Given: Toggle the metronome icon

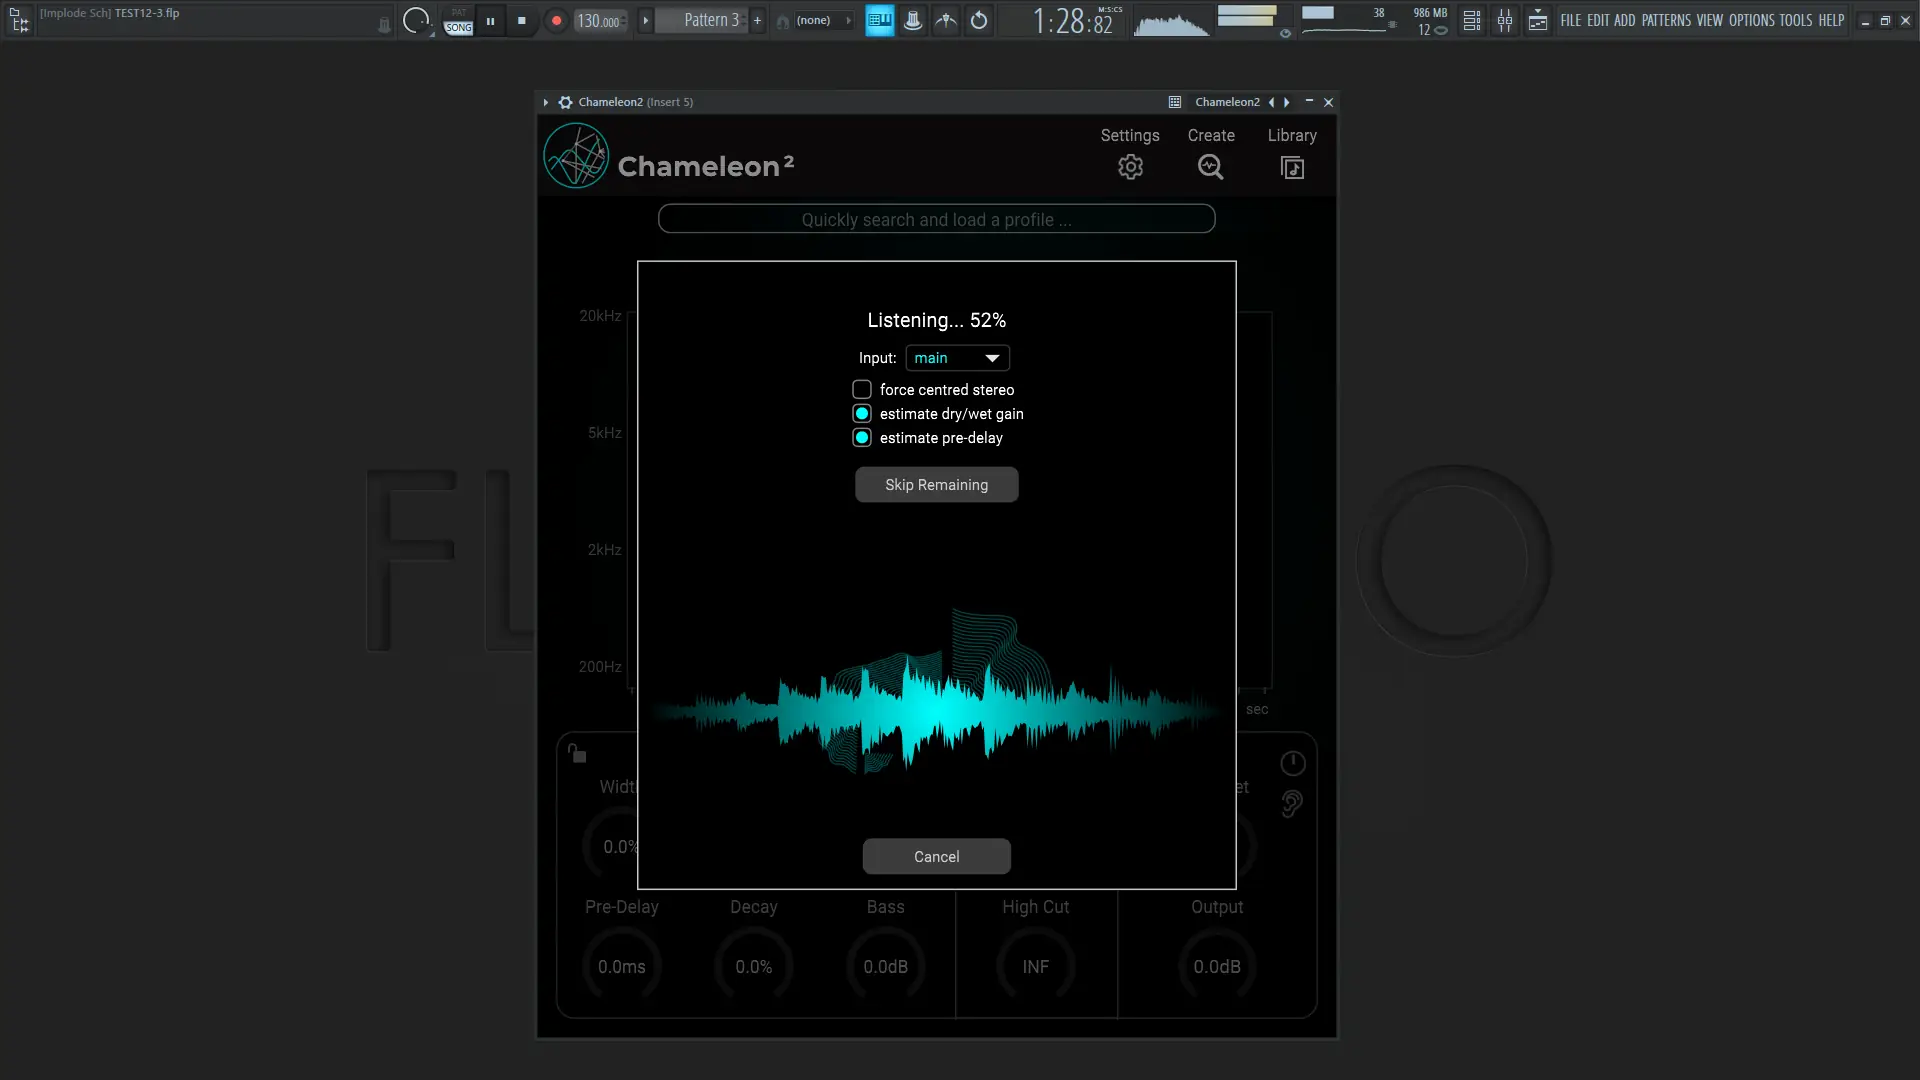Looking at the screenshot, I should [x=913, y=20].
